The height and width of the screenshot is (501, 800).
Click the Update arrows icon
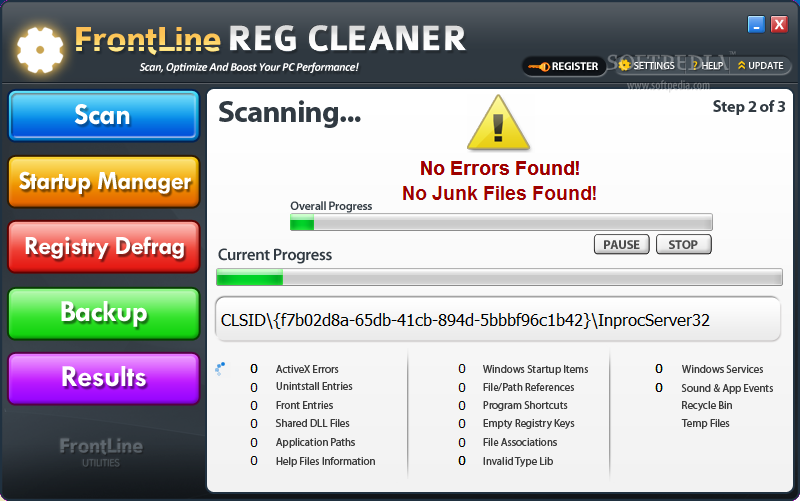741,65
